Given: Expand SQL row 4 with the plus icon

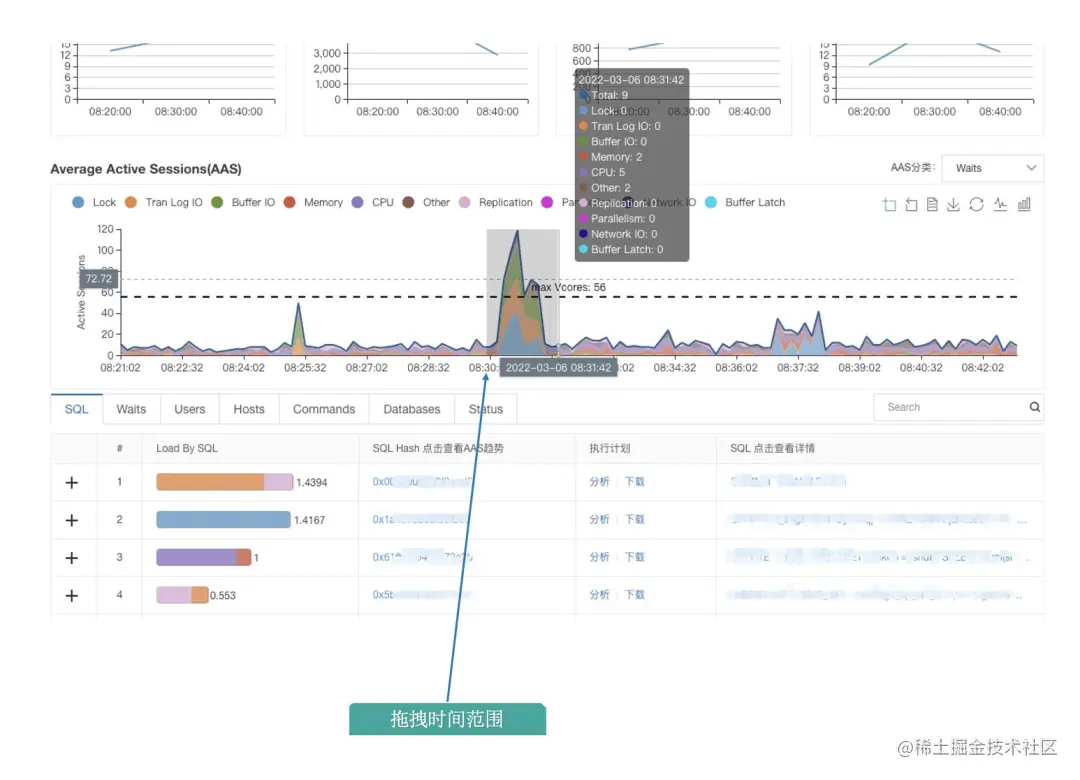Looking at the screenshot, I should coord(72,595).
